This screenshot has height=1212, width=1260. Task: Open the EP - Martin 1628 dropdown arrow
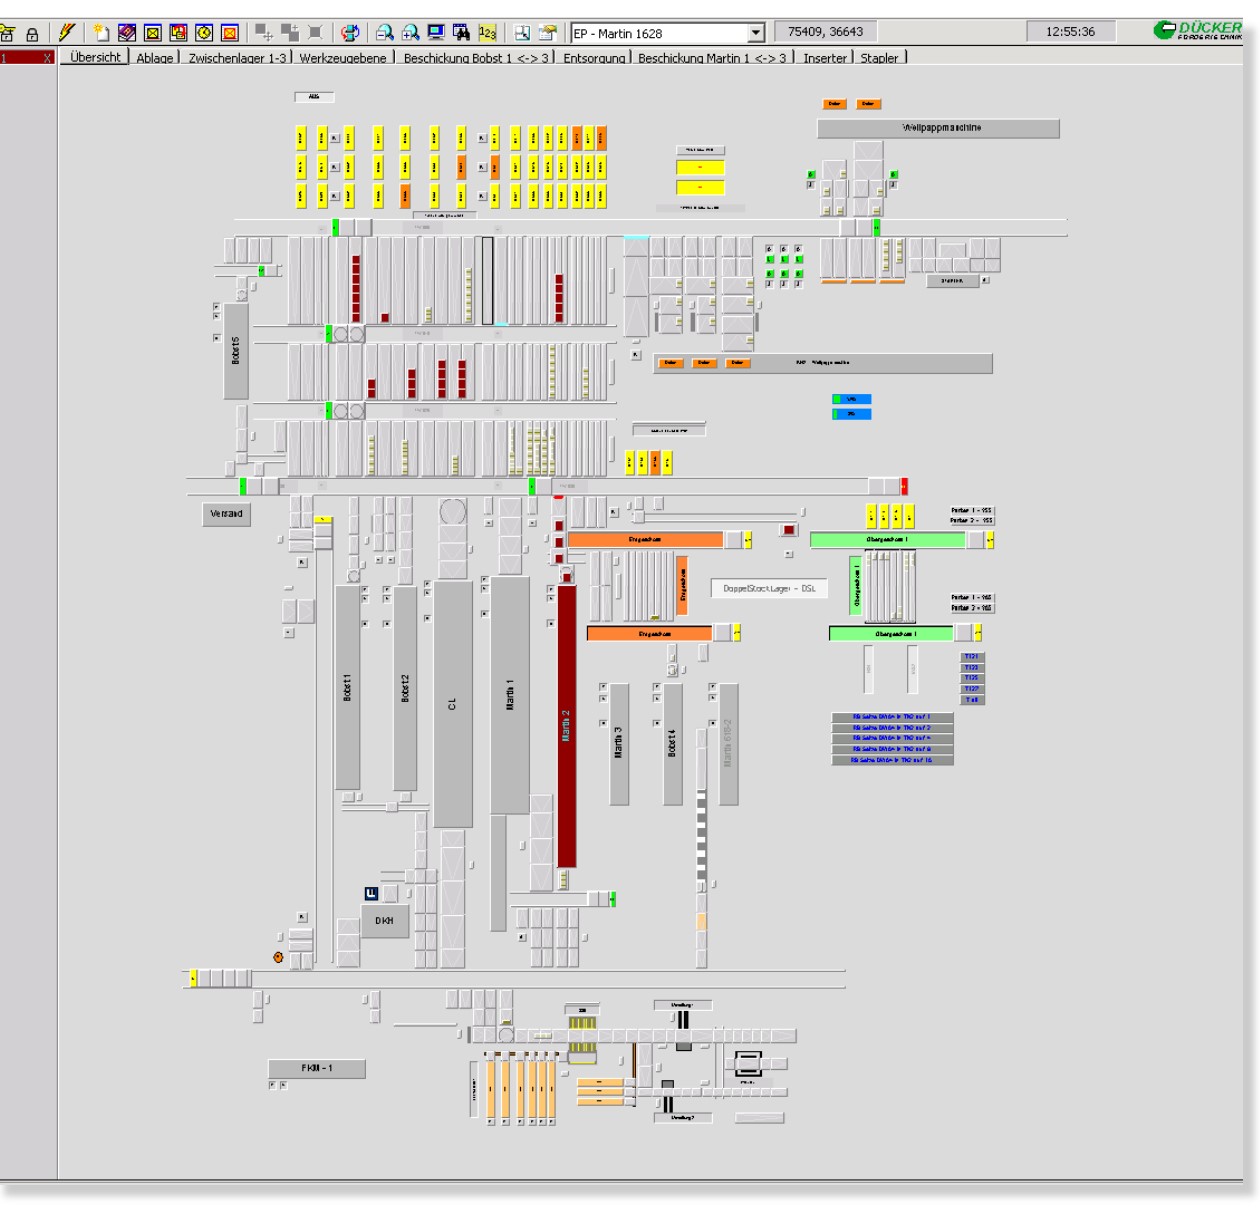point(756,33)
